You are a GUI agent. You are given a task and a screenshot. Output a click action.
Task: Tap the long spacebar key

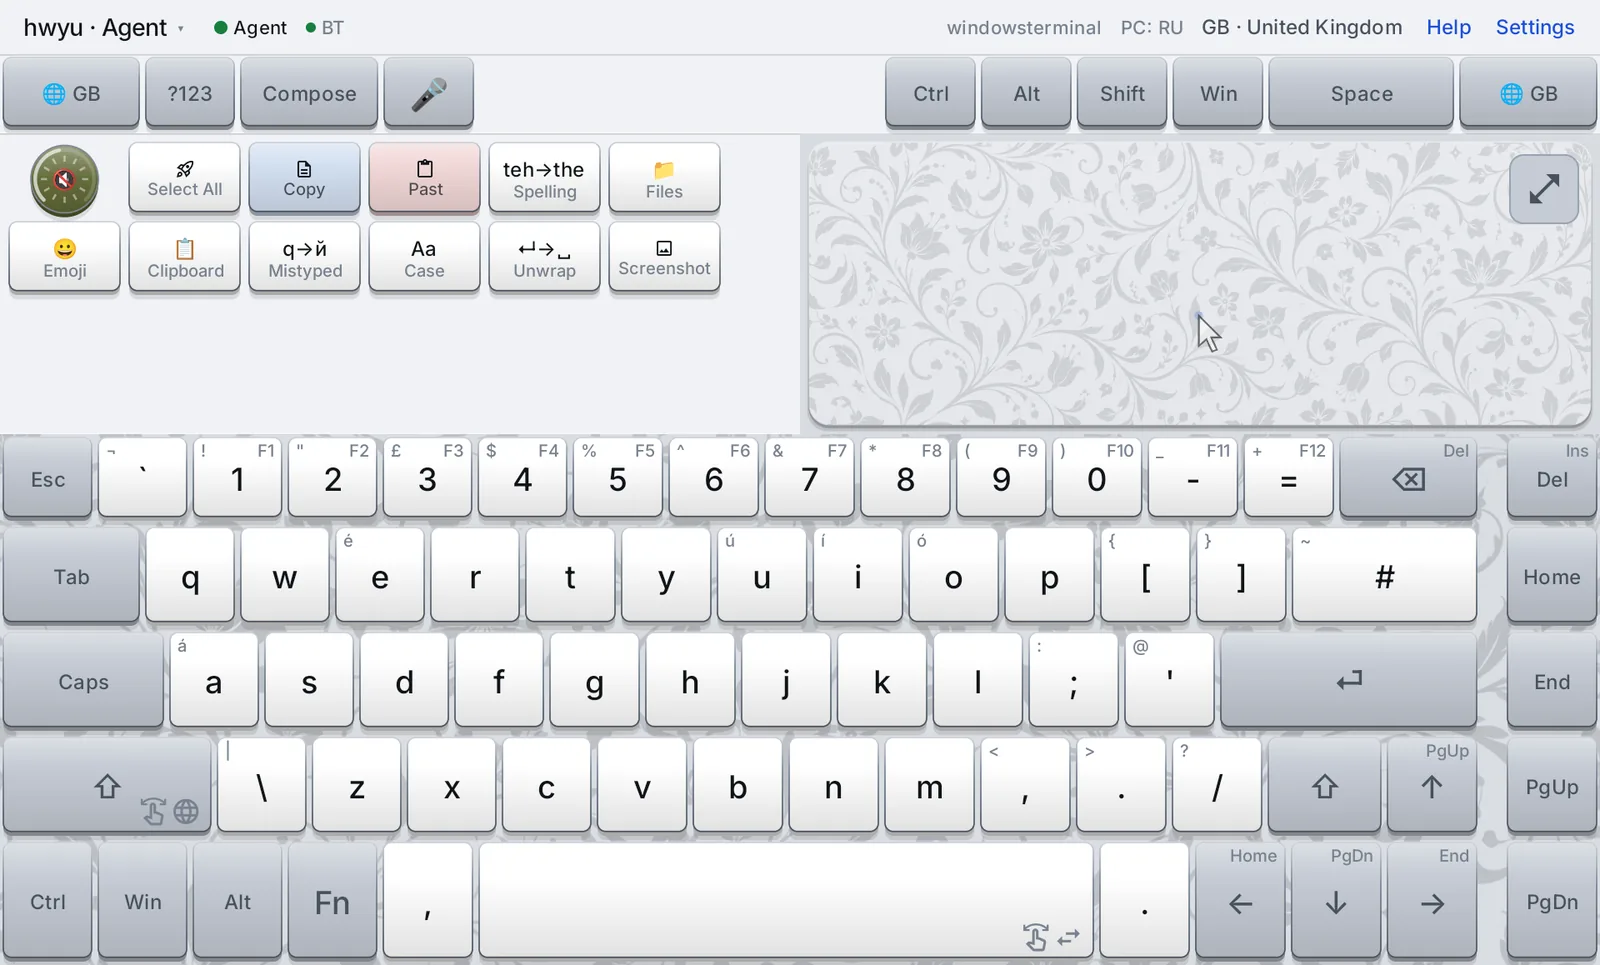[x=786, y=901]
